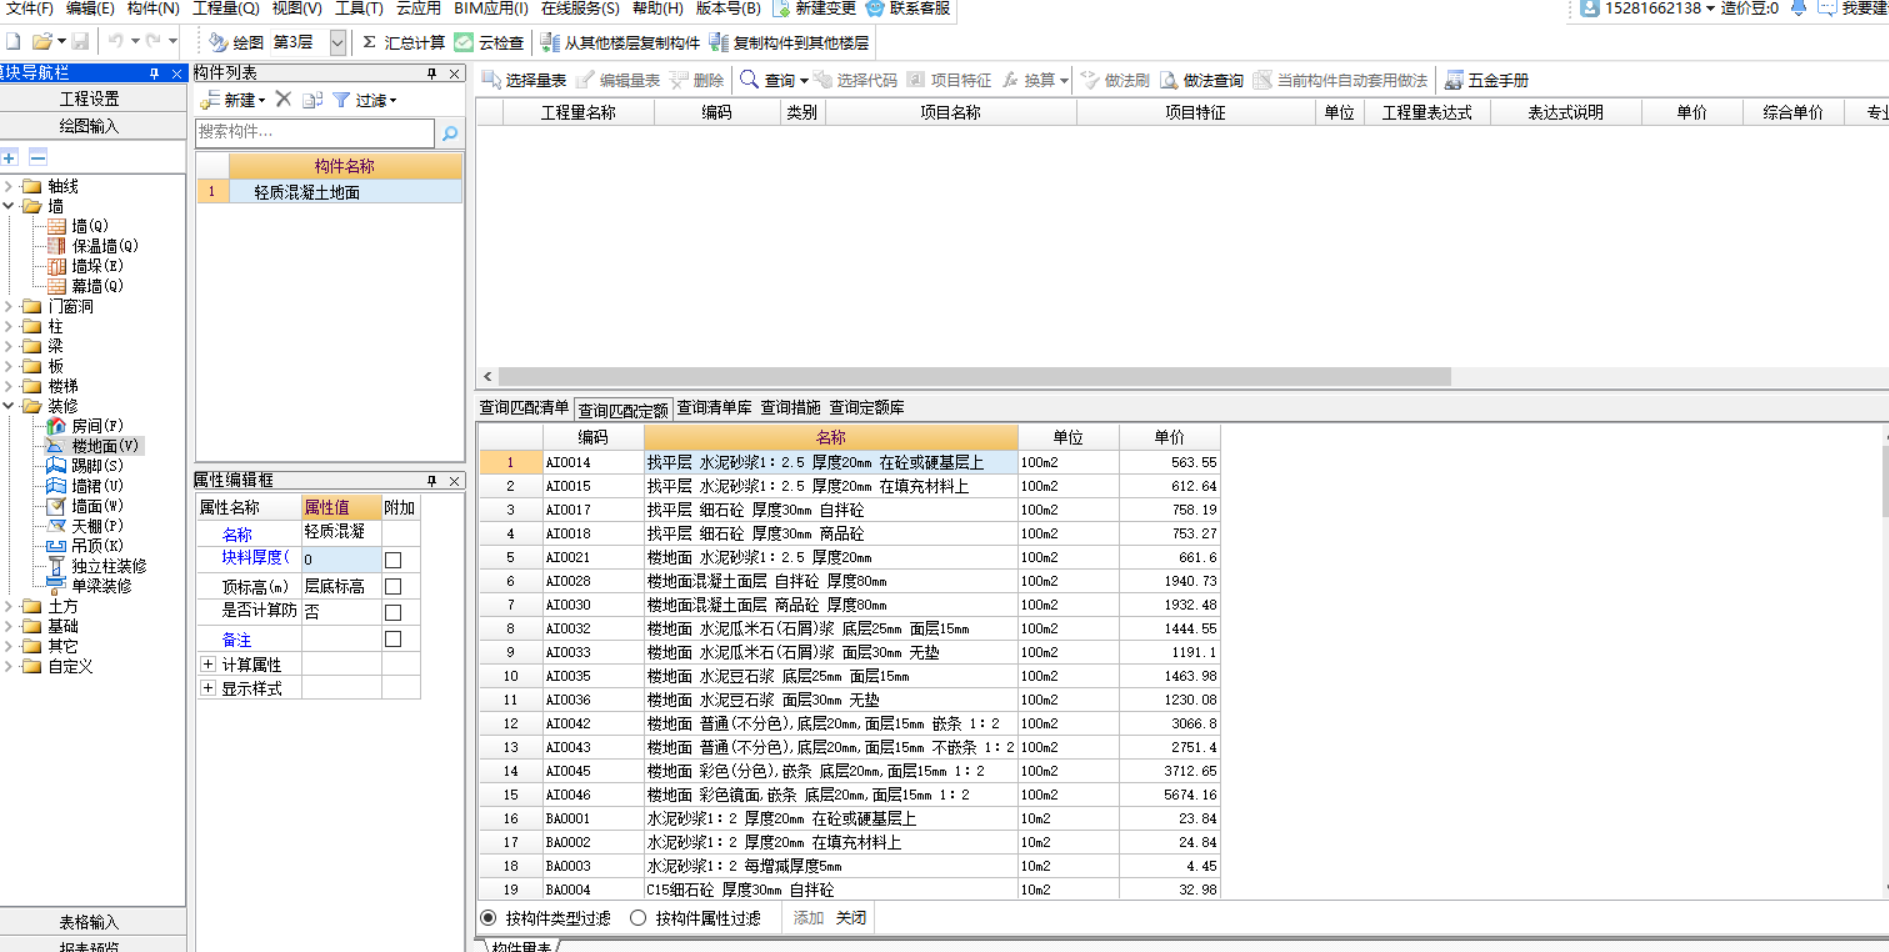Select 踢脚(S) tree item
Screen dimensions: 1889x952
click(x=86, y=466)
